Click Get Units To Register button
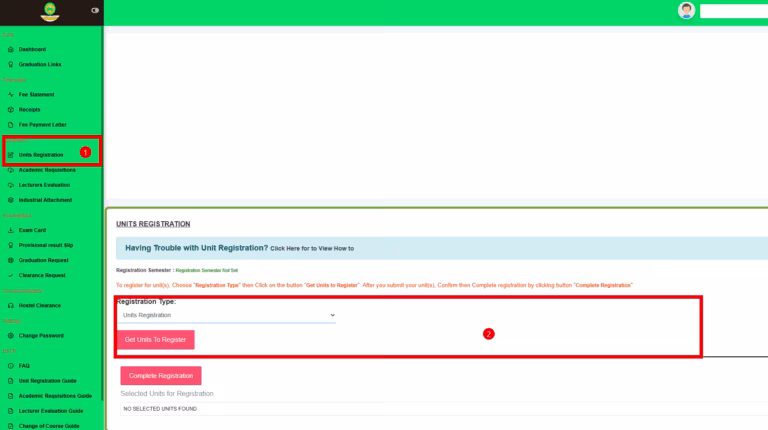This screenshot has width=768, height=430. (x=155, y=340)
